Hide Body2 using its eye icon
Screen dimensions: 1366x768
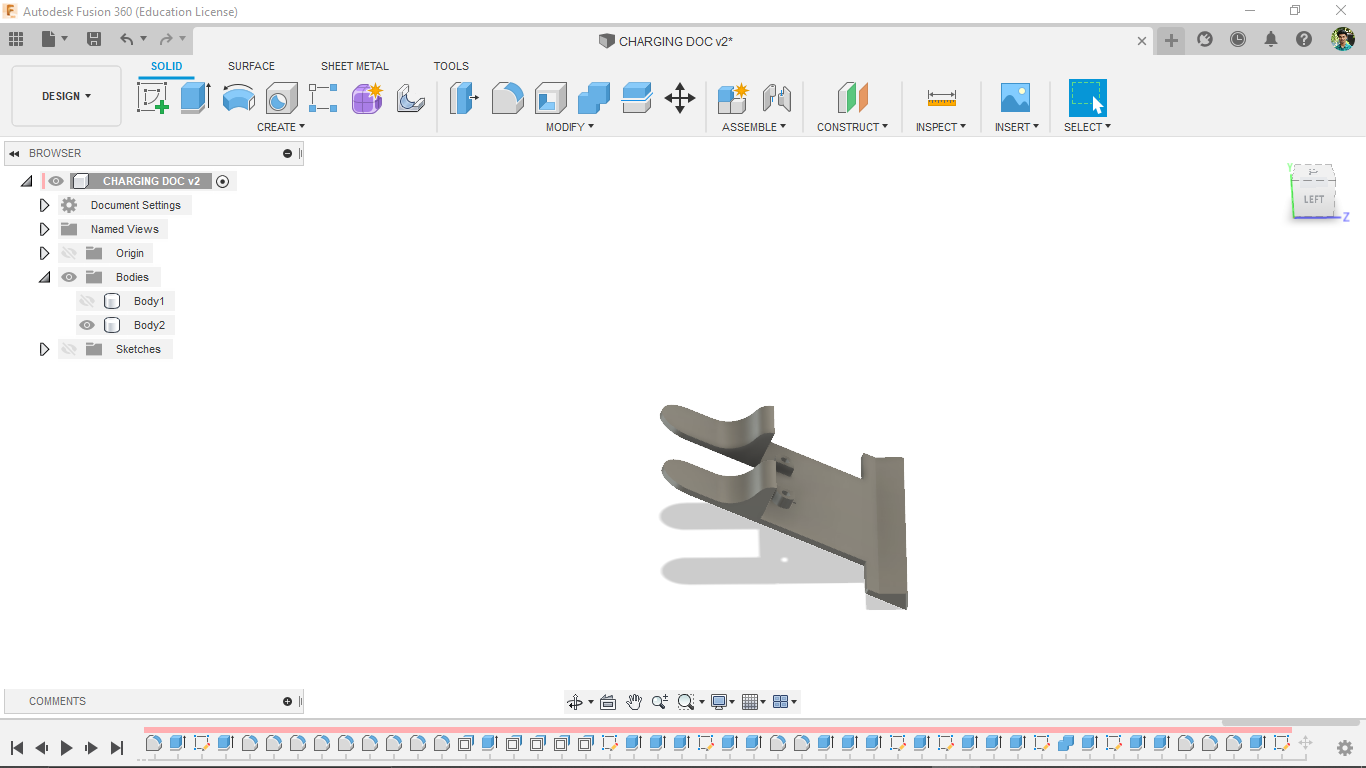coord(87,324)
